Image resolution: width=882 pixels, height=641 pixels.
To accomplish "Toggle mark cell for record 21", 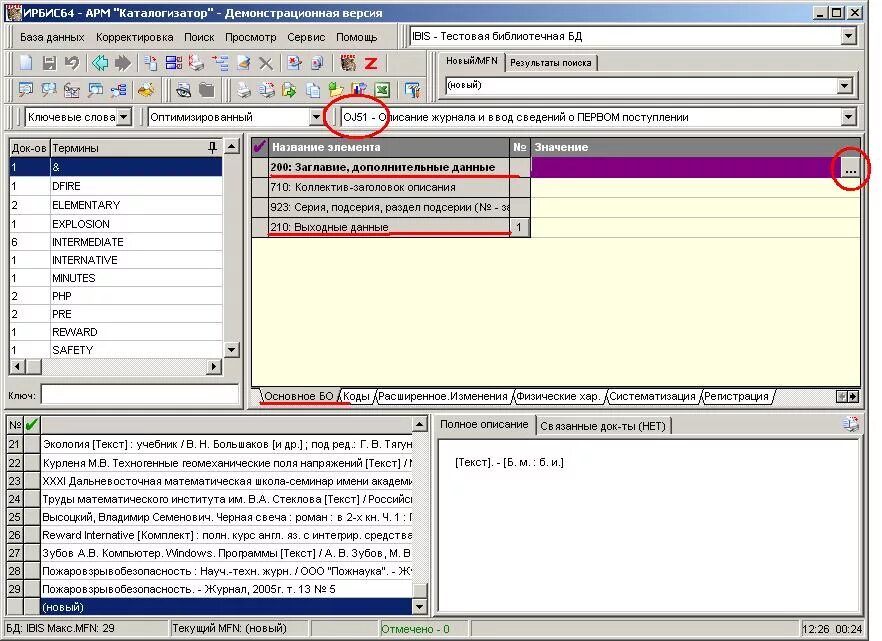I will [x=32, y=444].
